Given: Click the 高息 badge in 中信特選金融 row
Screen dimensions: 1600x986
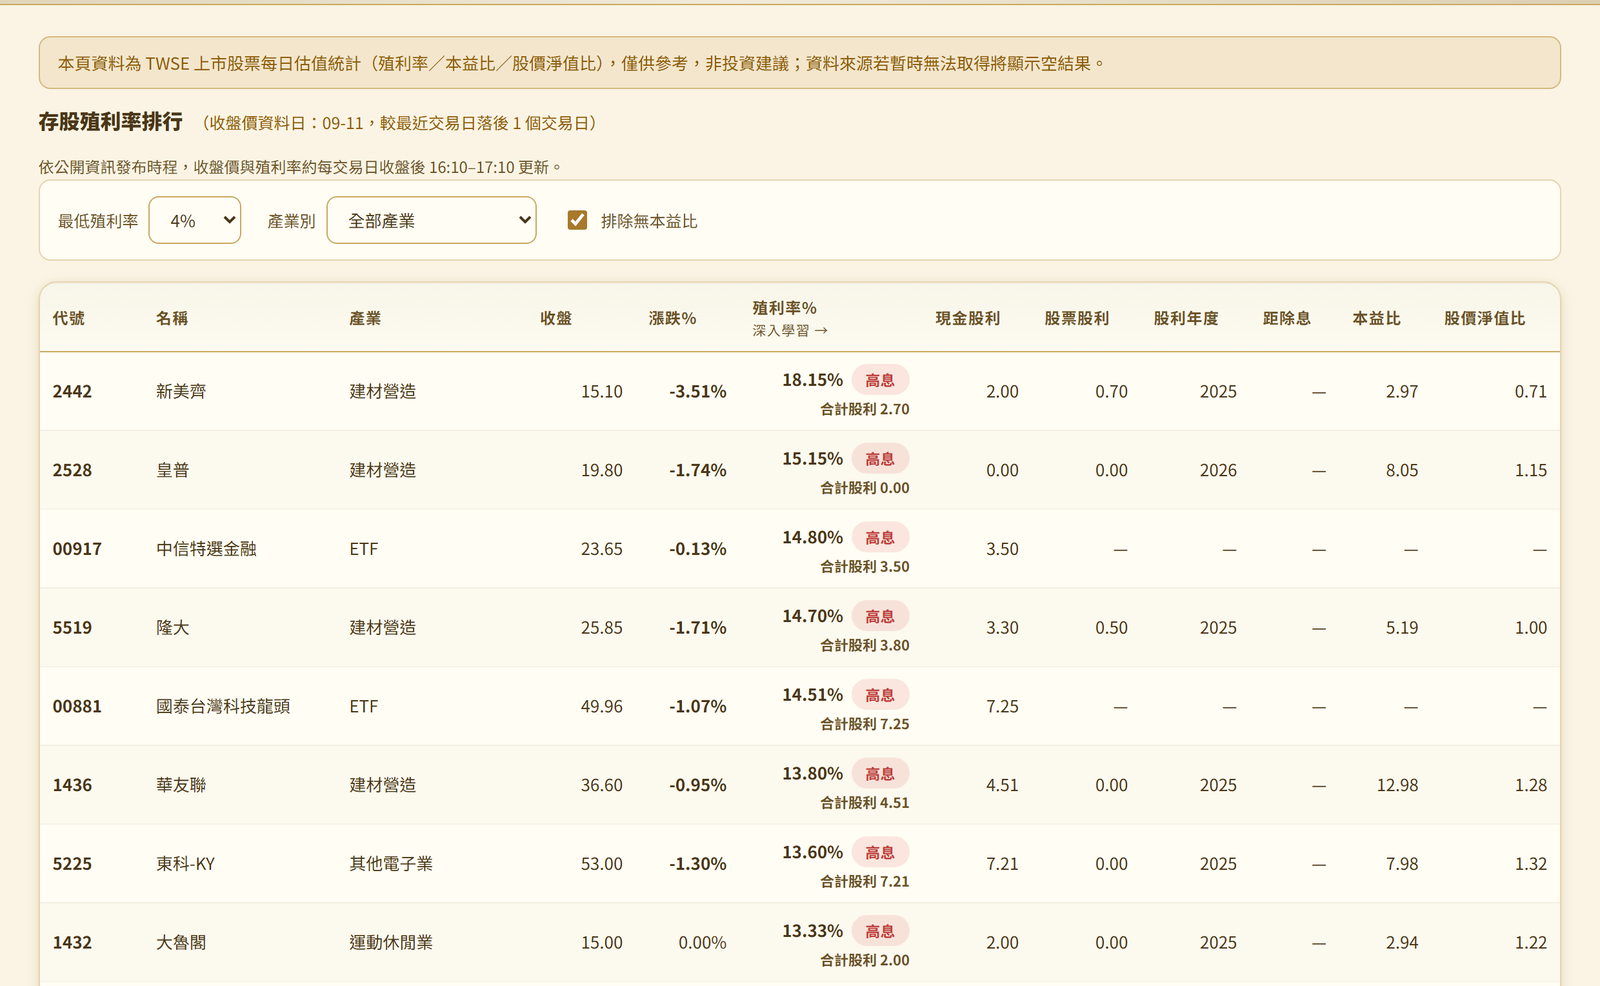Looking at the screenshot, I should tap(880, 538).
